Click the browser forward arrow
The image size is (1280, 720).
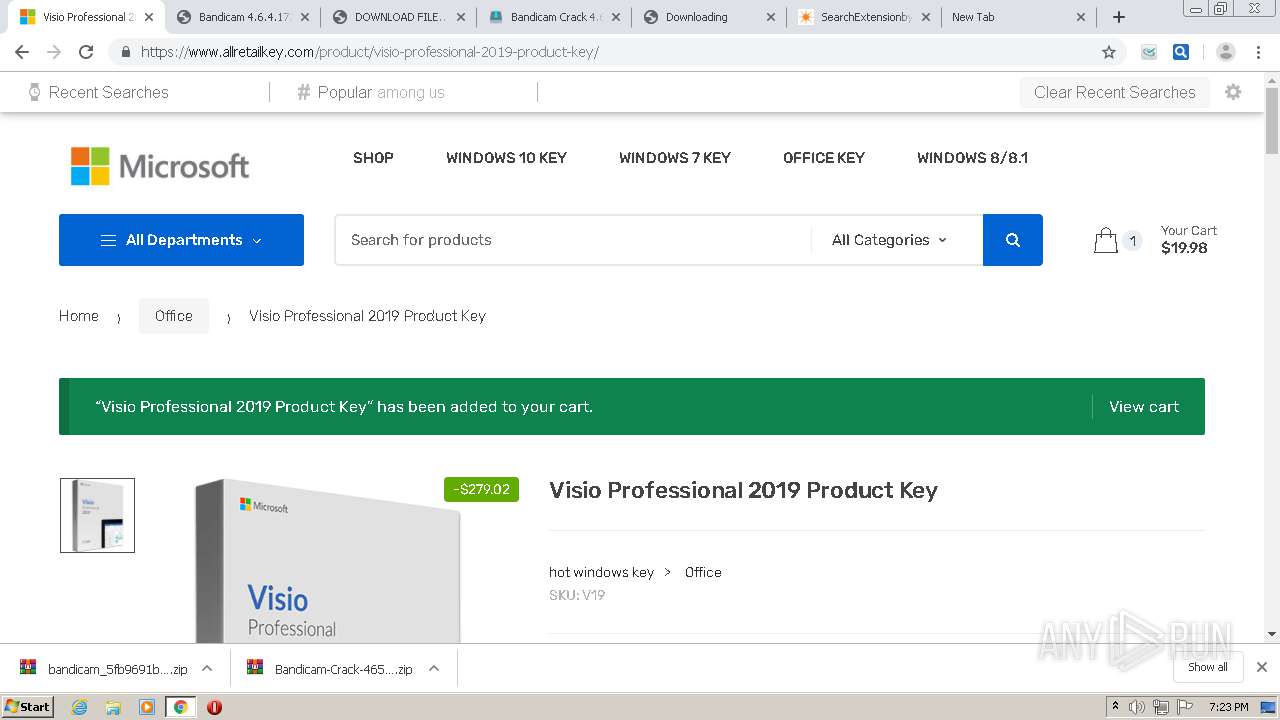tap(54, 52)
